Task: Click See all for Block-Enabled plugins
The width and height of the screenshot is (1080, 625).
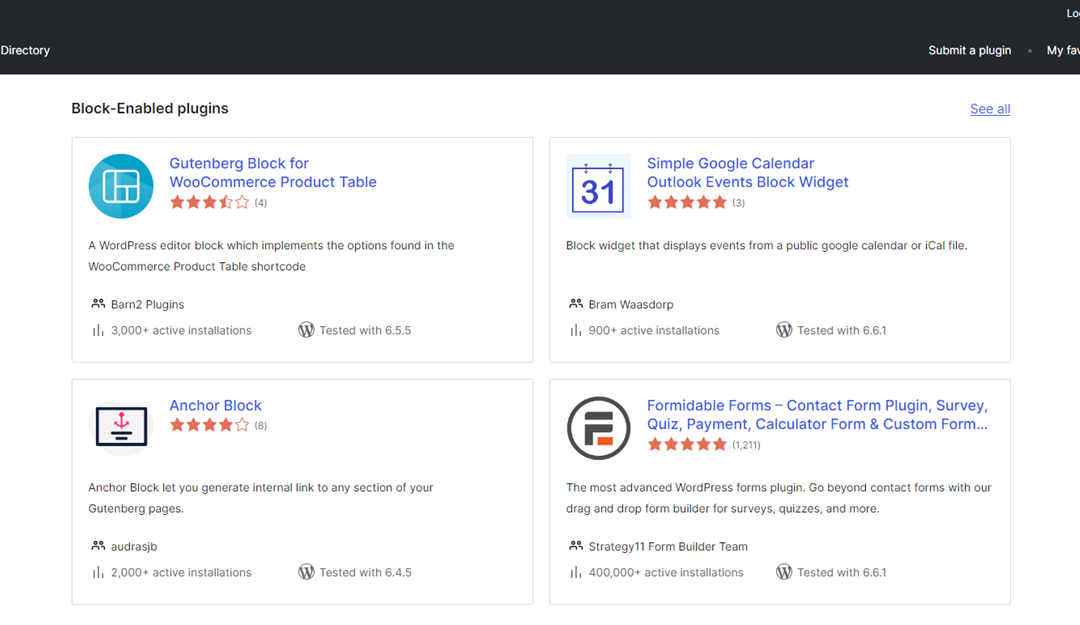Action: pos(989,109)
